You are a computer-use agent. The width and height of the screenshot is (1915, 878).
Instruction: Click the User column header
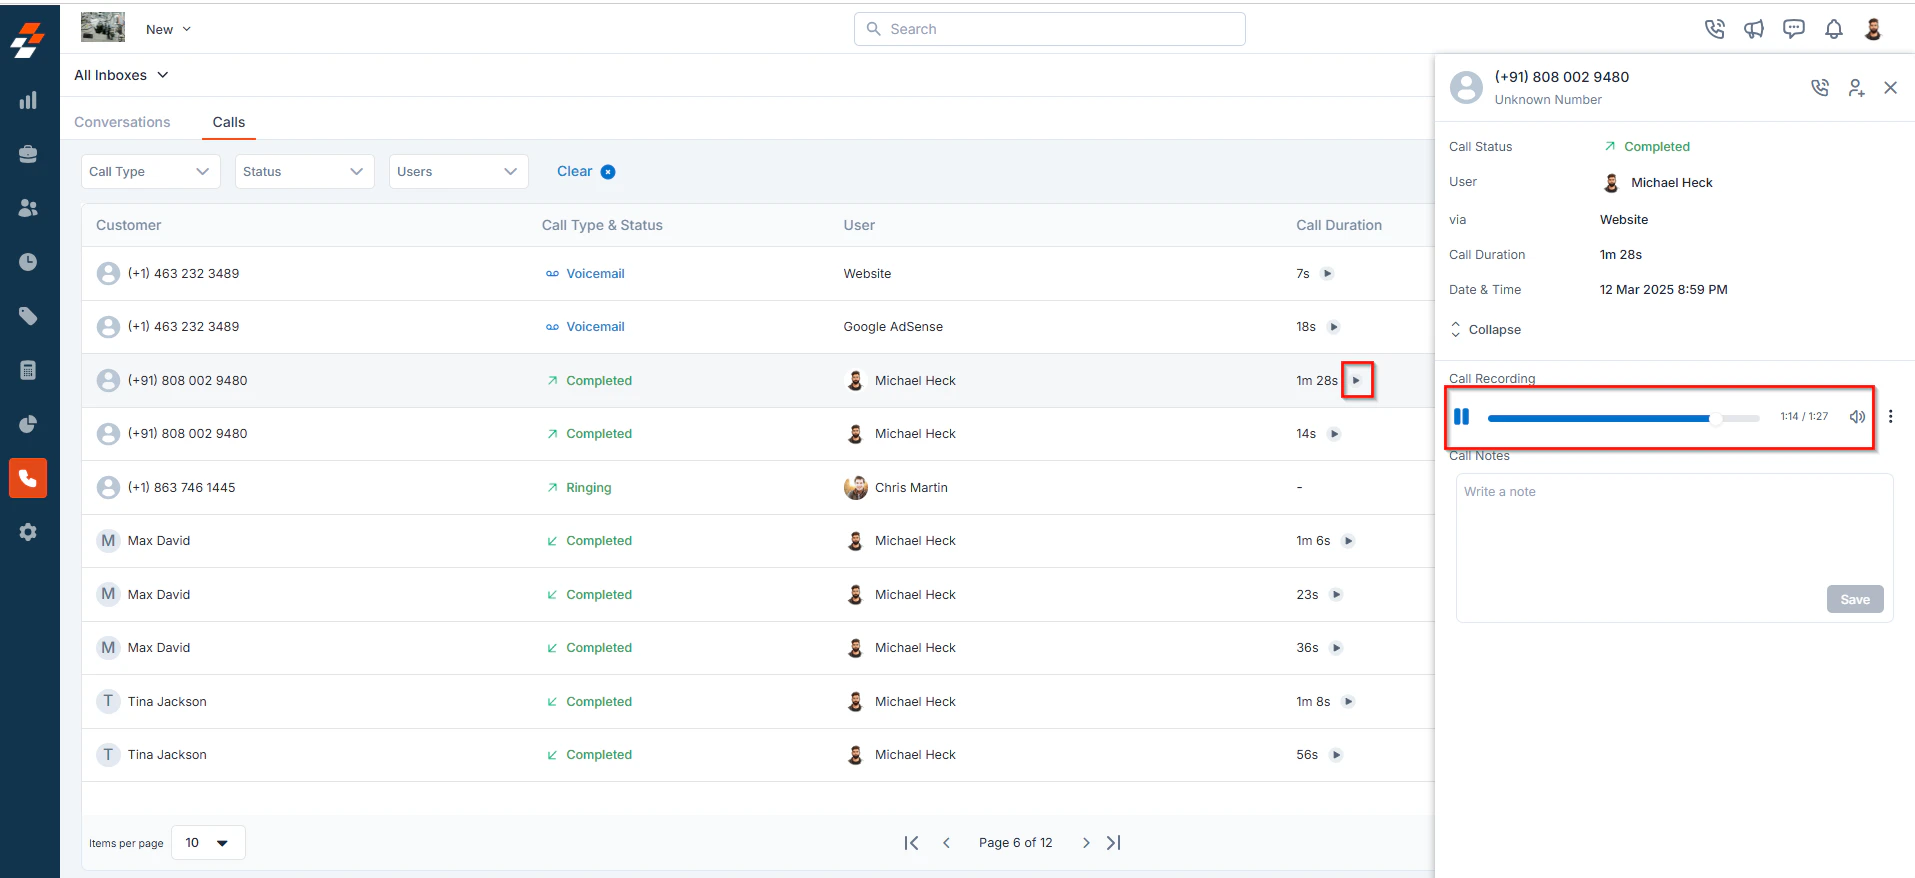point(859,225)
